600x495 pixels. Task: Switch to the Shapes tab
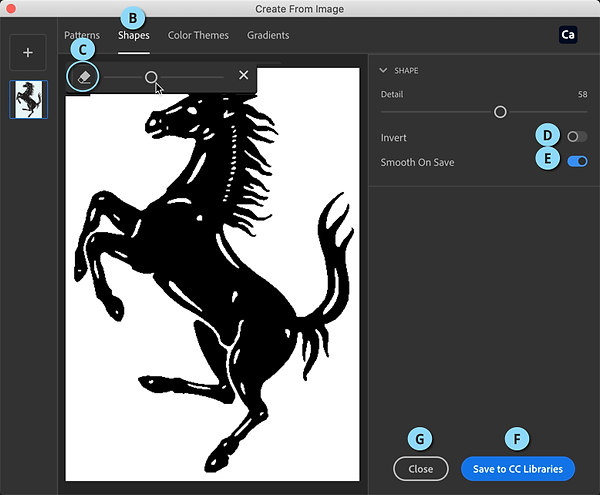pyautogui.click(x=134, y=35)
